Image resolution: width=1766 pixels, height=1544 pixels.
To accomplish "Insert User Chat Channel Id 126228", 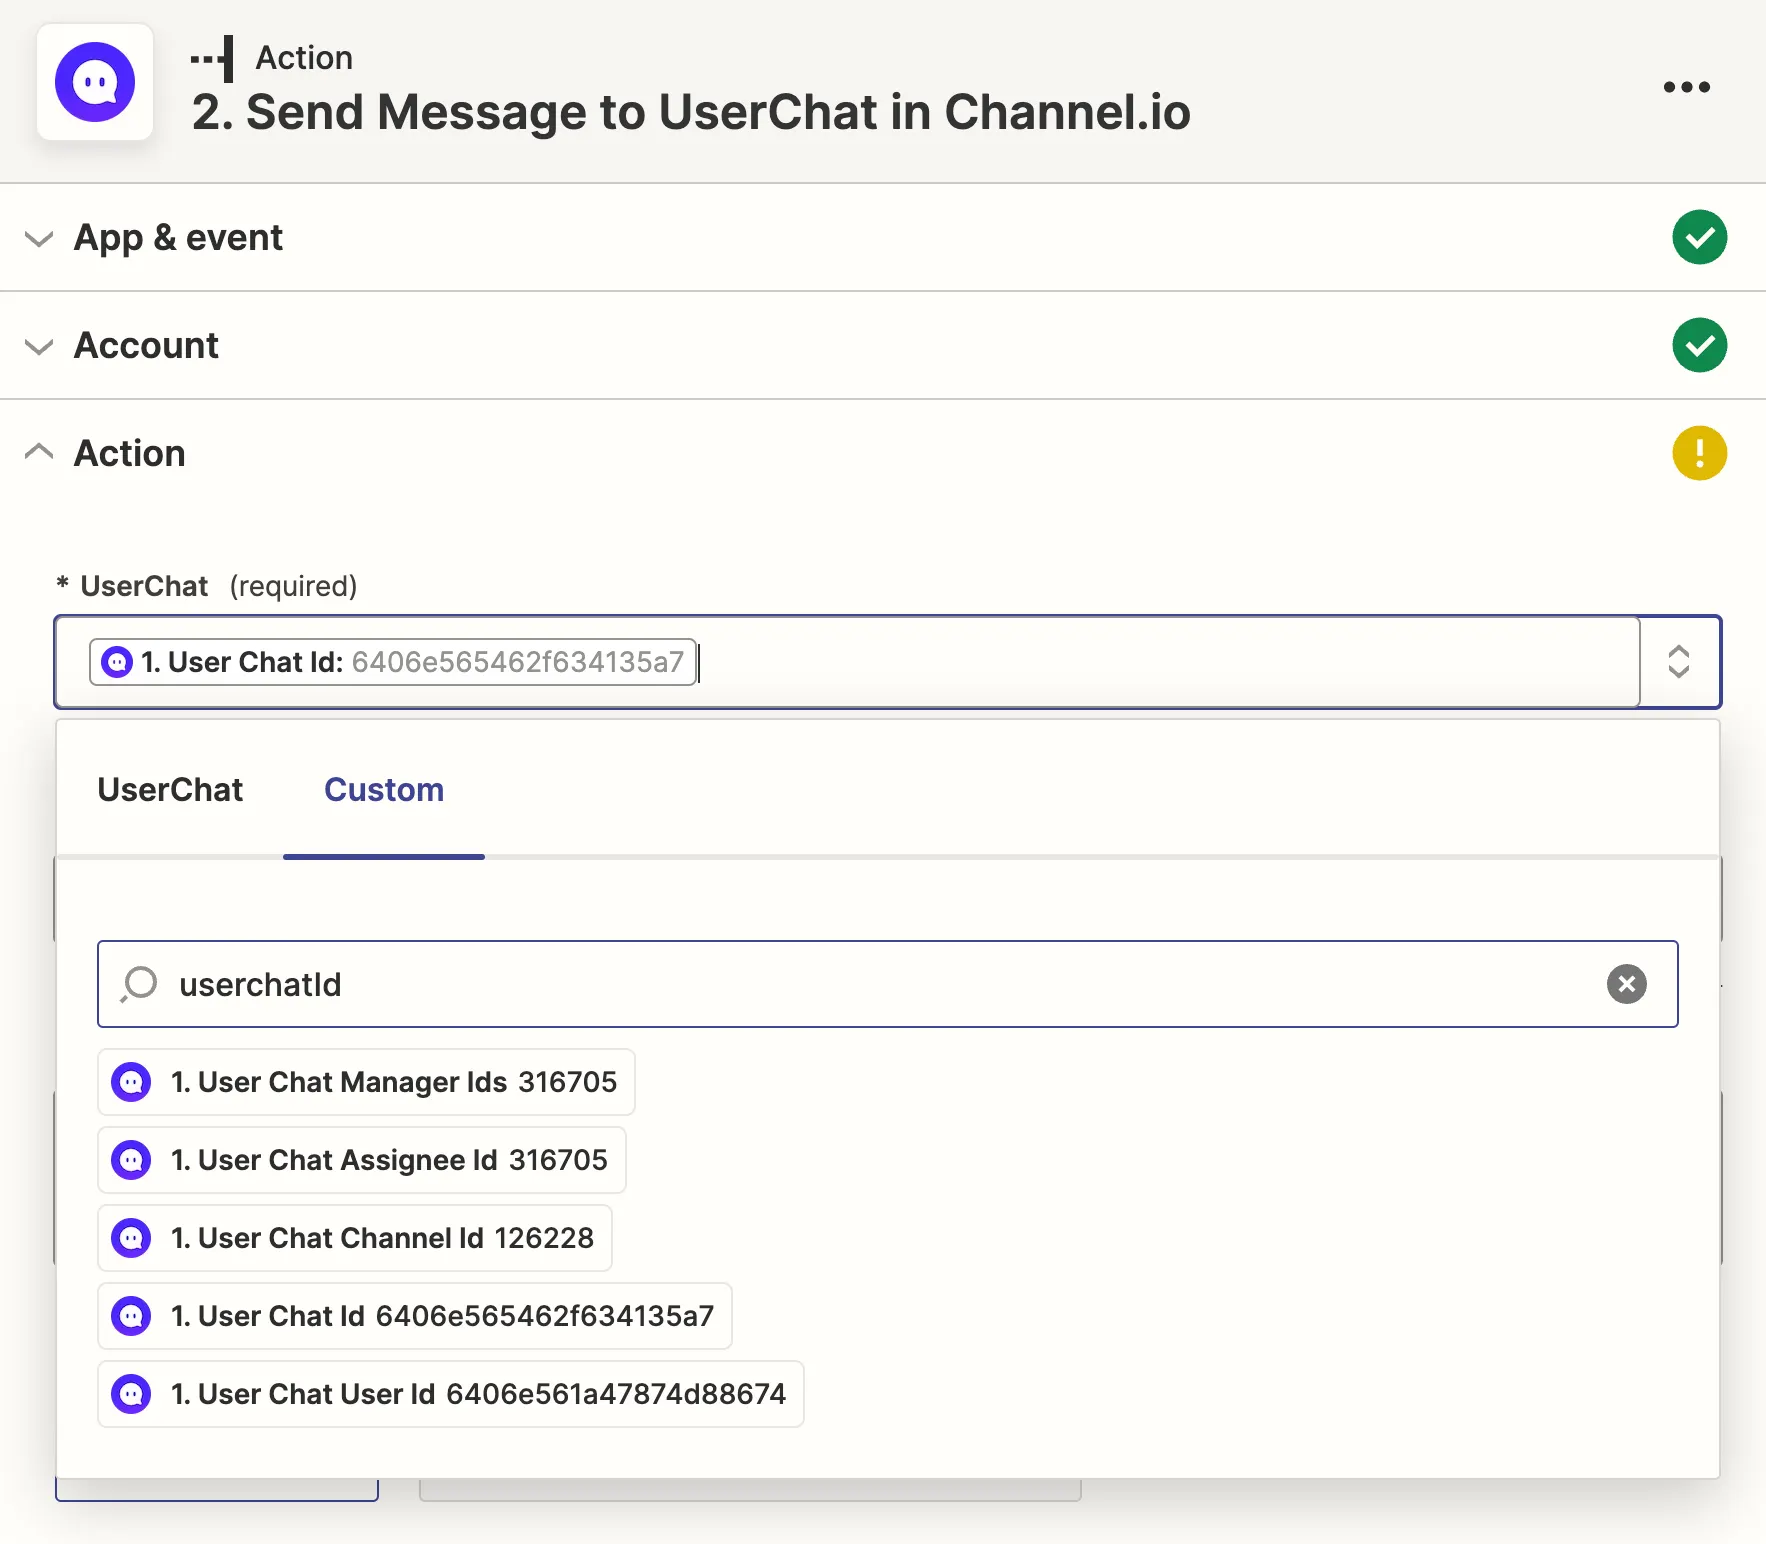I will [x=354, y=1238].
